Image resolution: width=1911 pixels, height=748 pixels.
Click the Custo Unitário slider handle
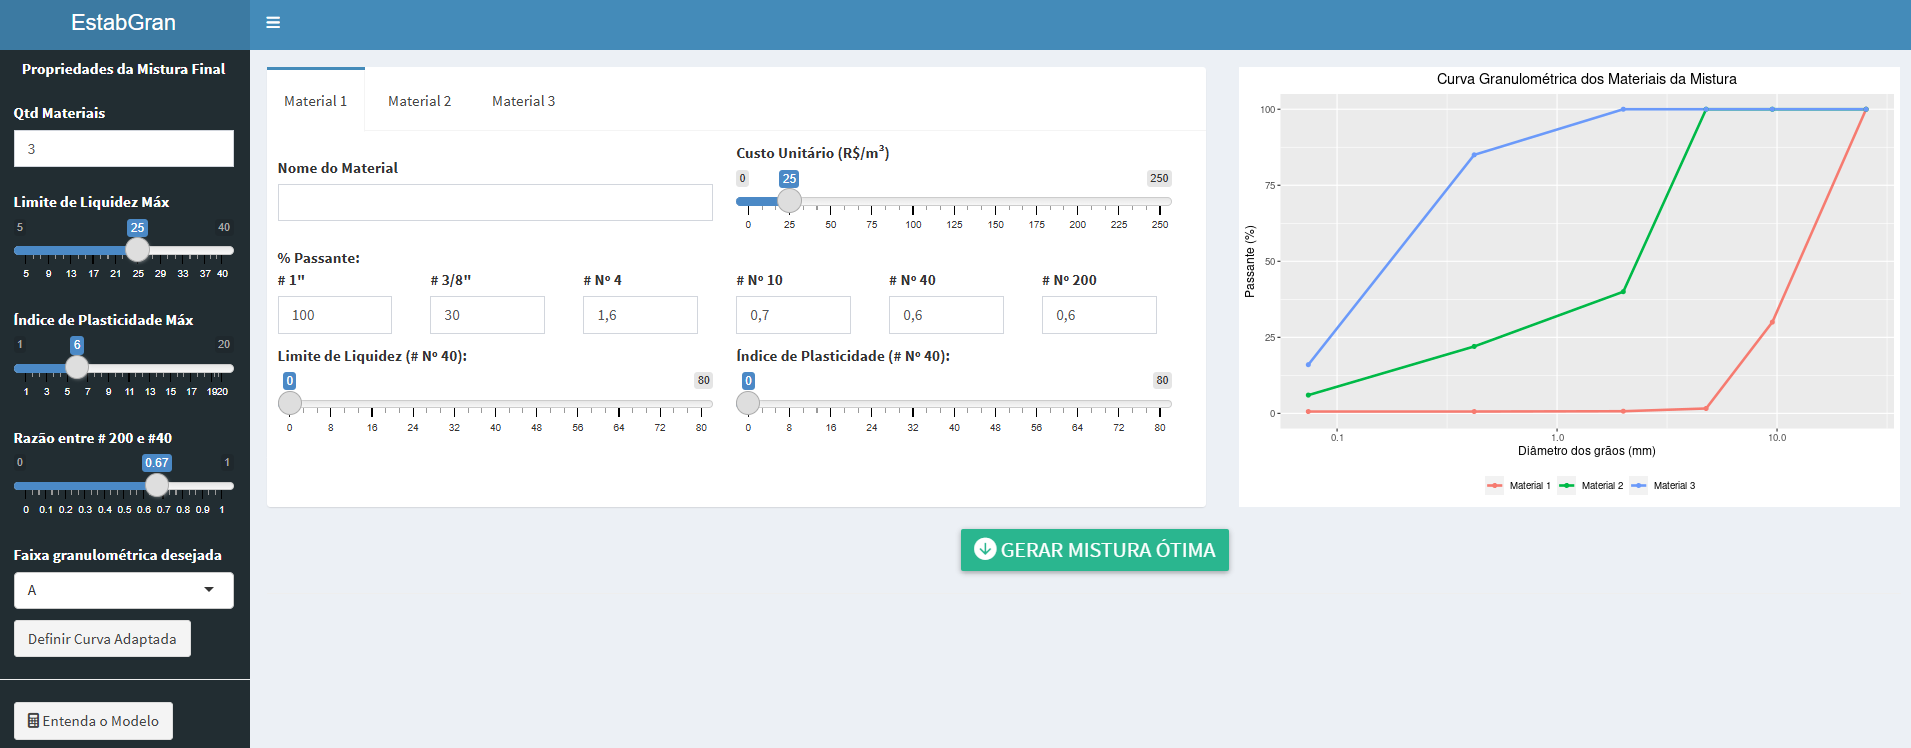click(789, 201)
